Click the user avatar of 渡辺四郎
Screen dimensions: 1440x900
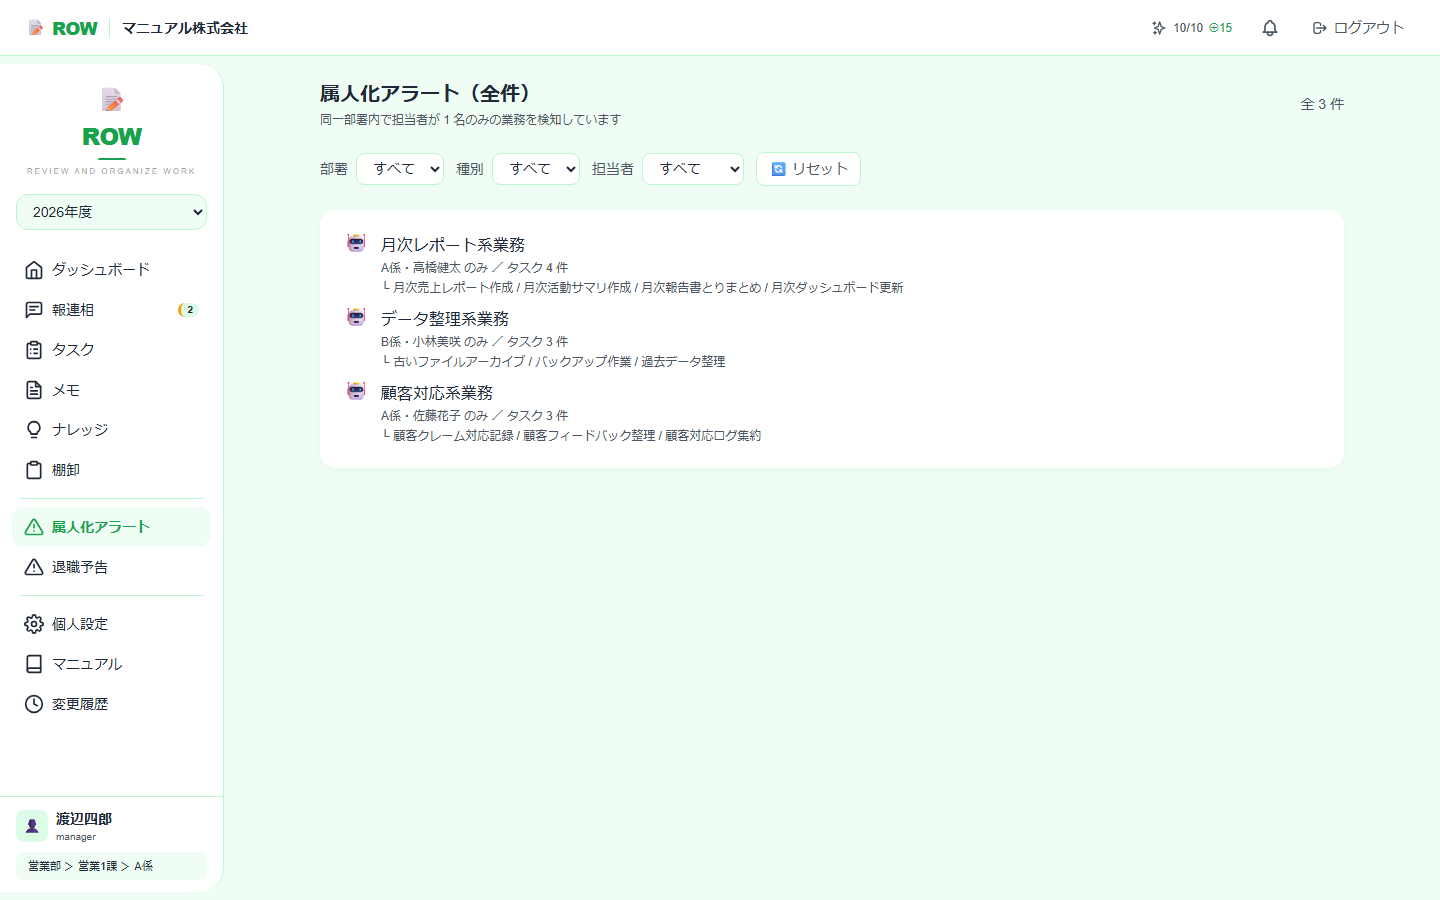point(32,826)
